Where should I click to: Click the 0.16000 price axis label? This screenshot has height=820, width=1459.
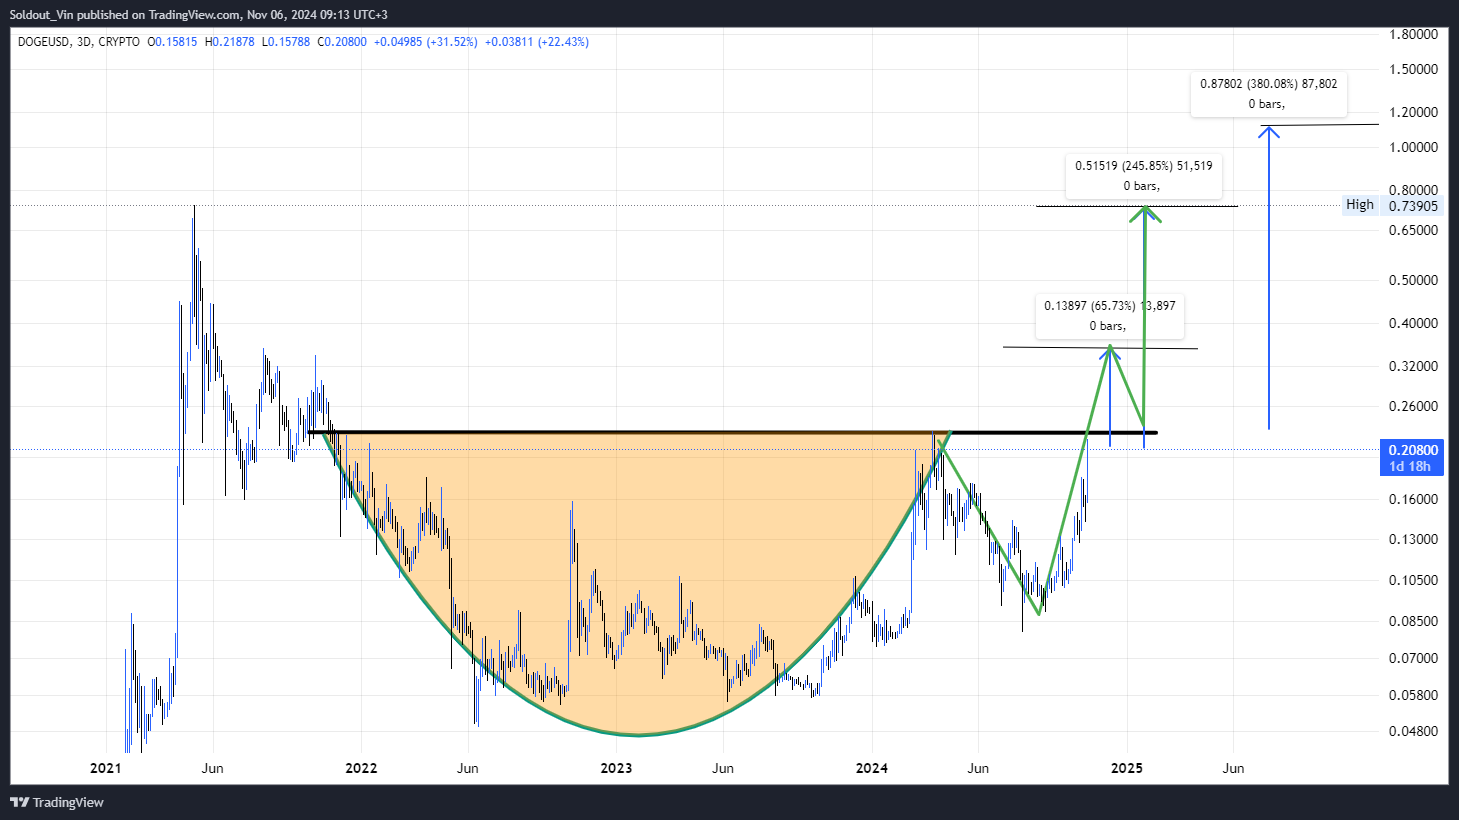click(1413, 499)
